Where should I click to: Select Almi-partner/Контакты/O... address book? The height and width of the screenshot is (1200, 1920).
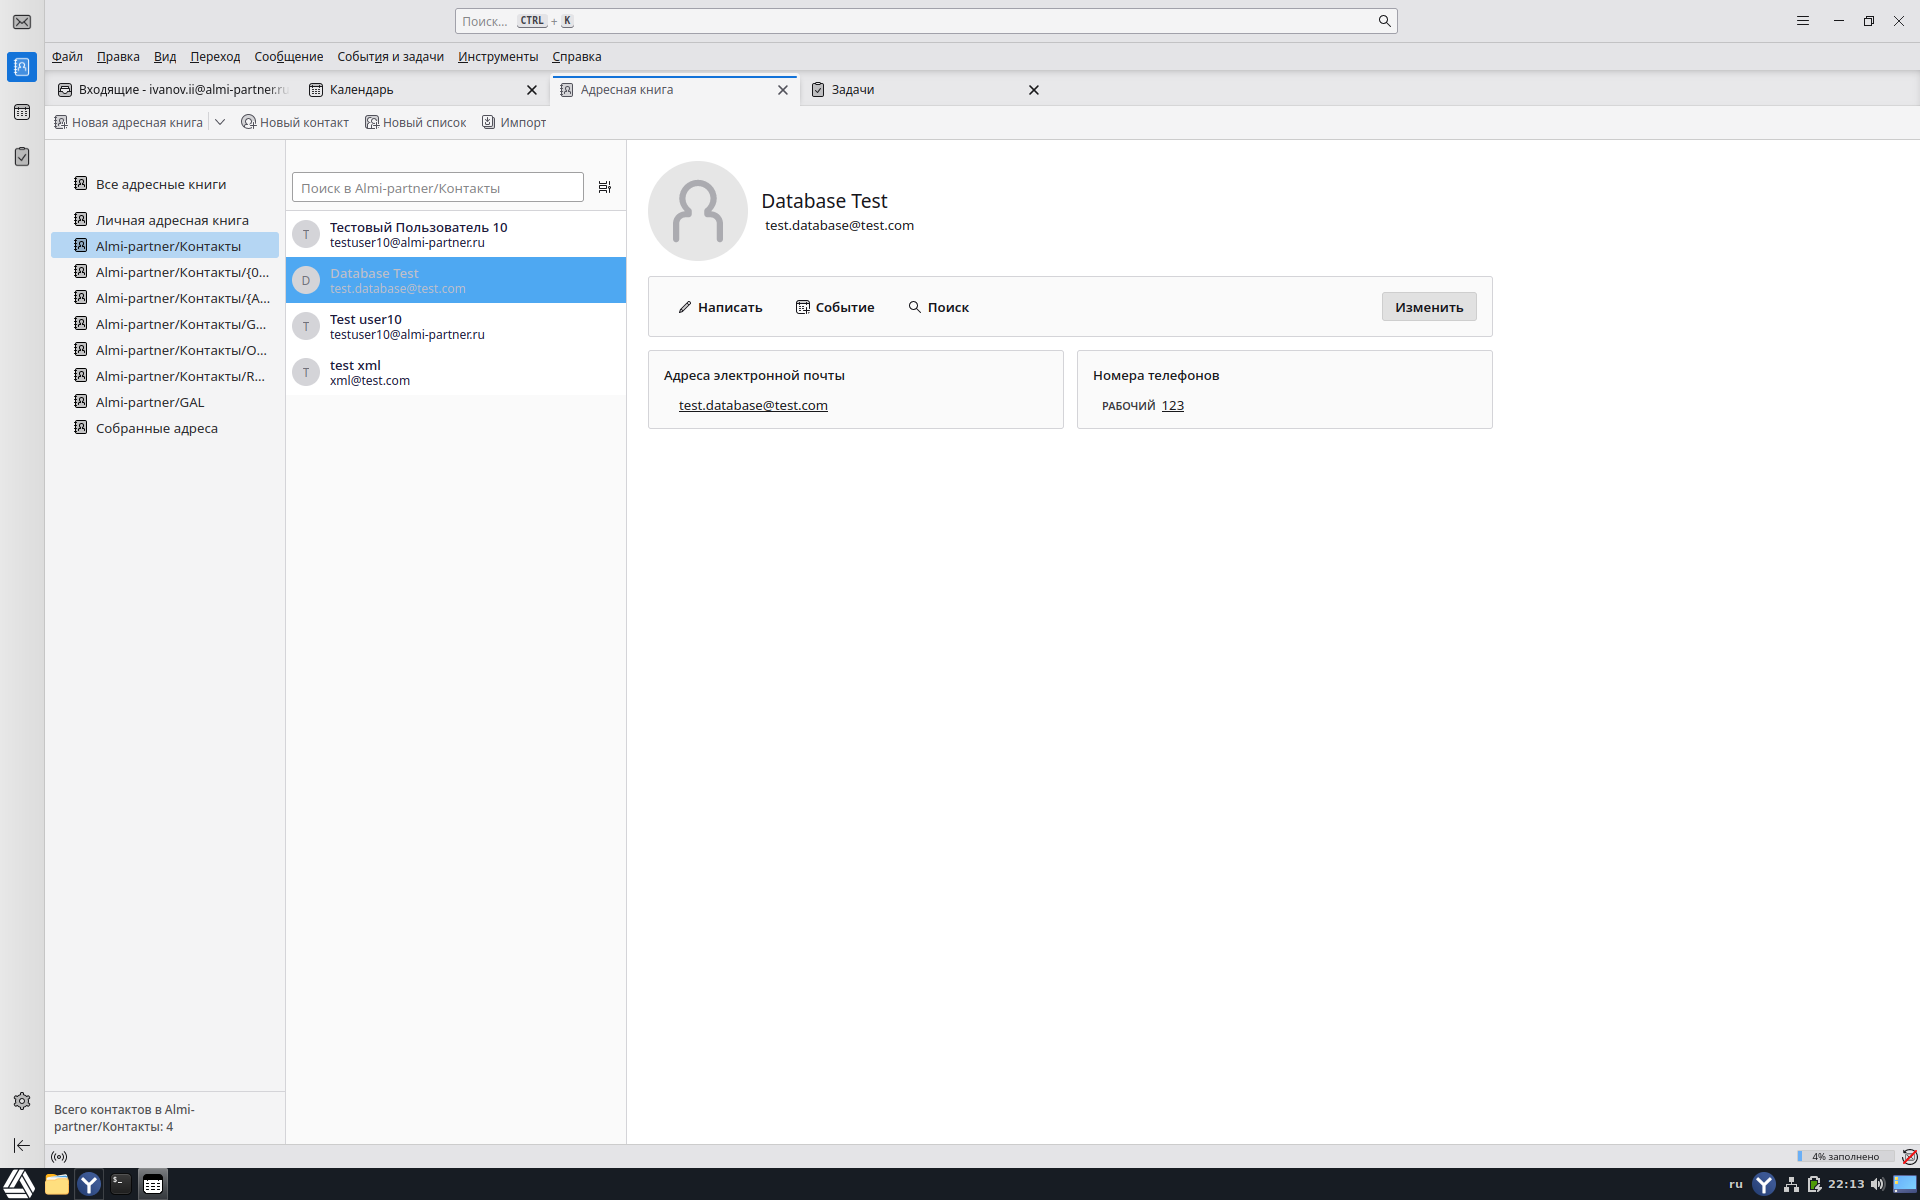[x=165, y=350]
